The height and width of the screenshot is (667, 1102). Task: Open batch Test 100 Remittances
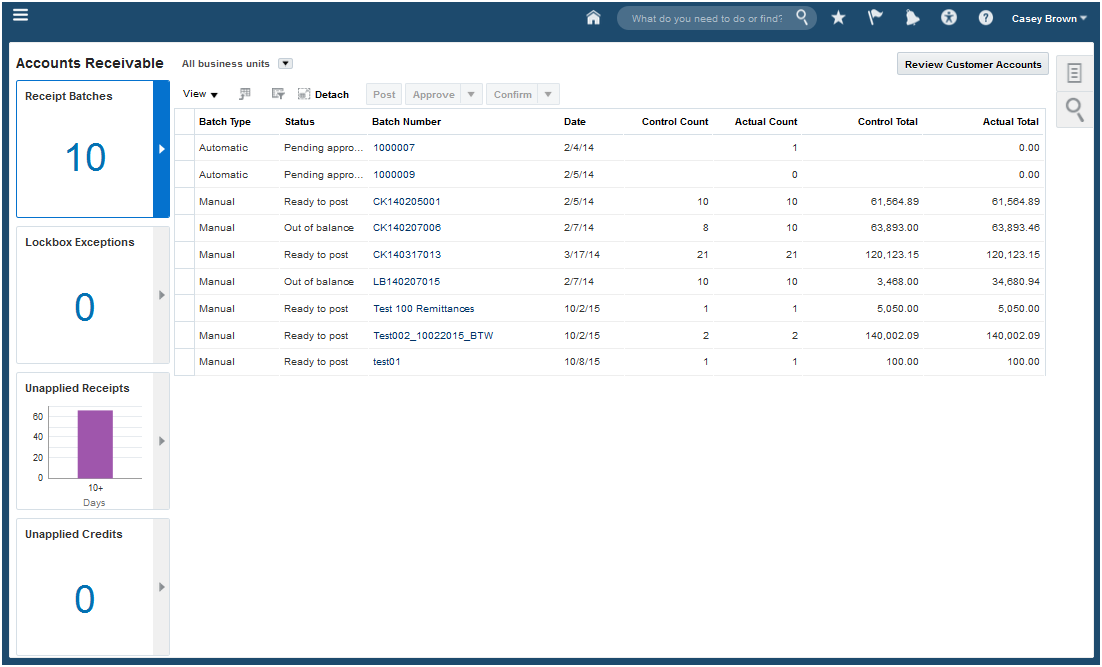423,309
